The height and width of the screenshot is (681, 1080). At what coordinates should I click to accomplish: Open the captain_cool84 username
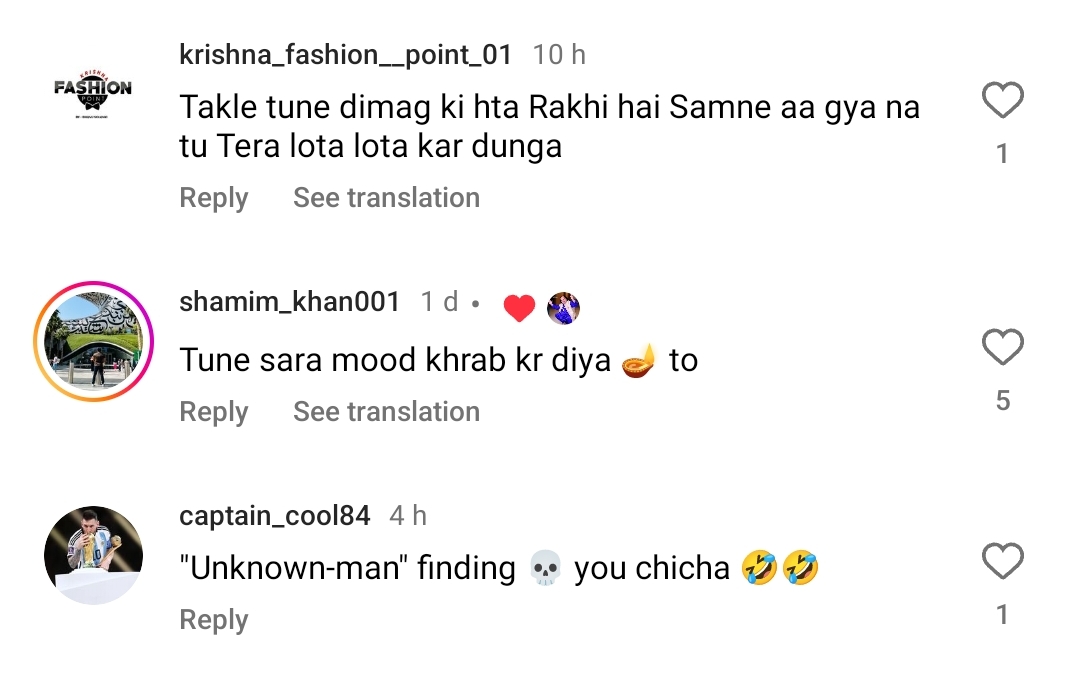pyautogui.click(x=274, y=516)
